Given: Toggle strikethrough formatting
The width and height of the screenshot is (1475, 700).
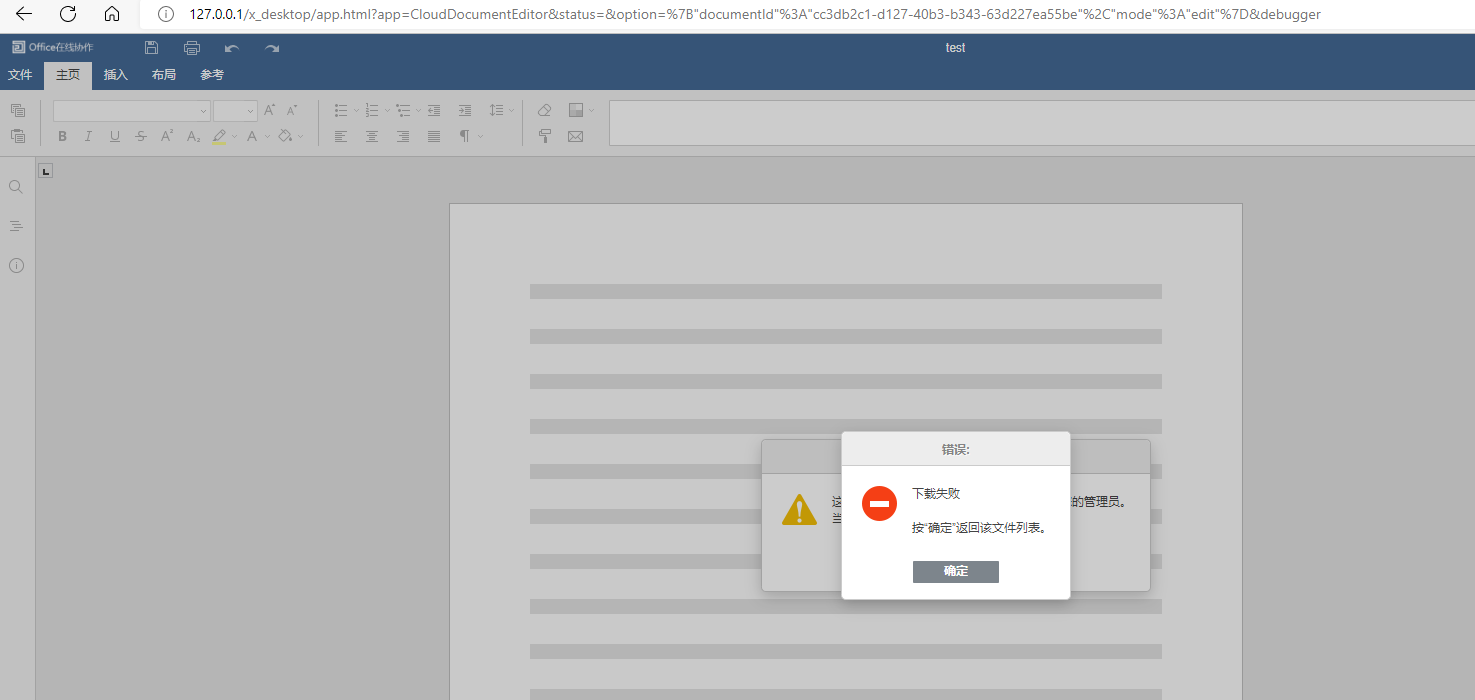Looking at the screenshot, I should (141, 136).
